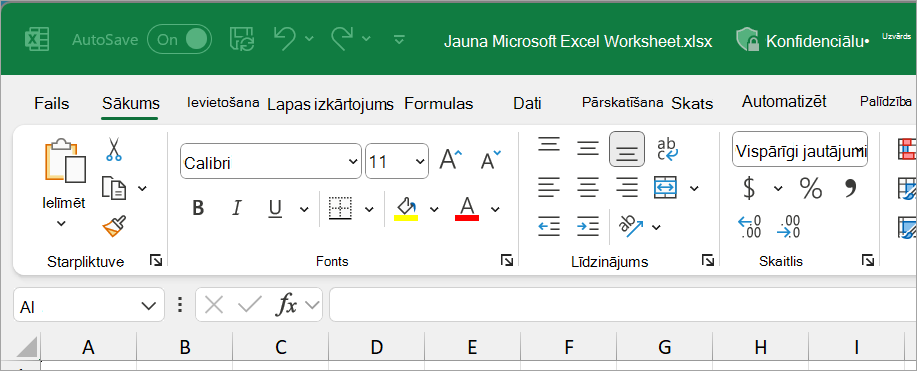The height and width of the screenshot is (371, 917).
Task: Select the Sākums tab
Action: pyautogui.click(x=130, y=104)
